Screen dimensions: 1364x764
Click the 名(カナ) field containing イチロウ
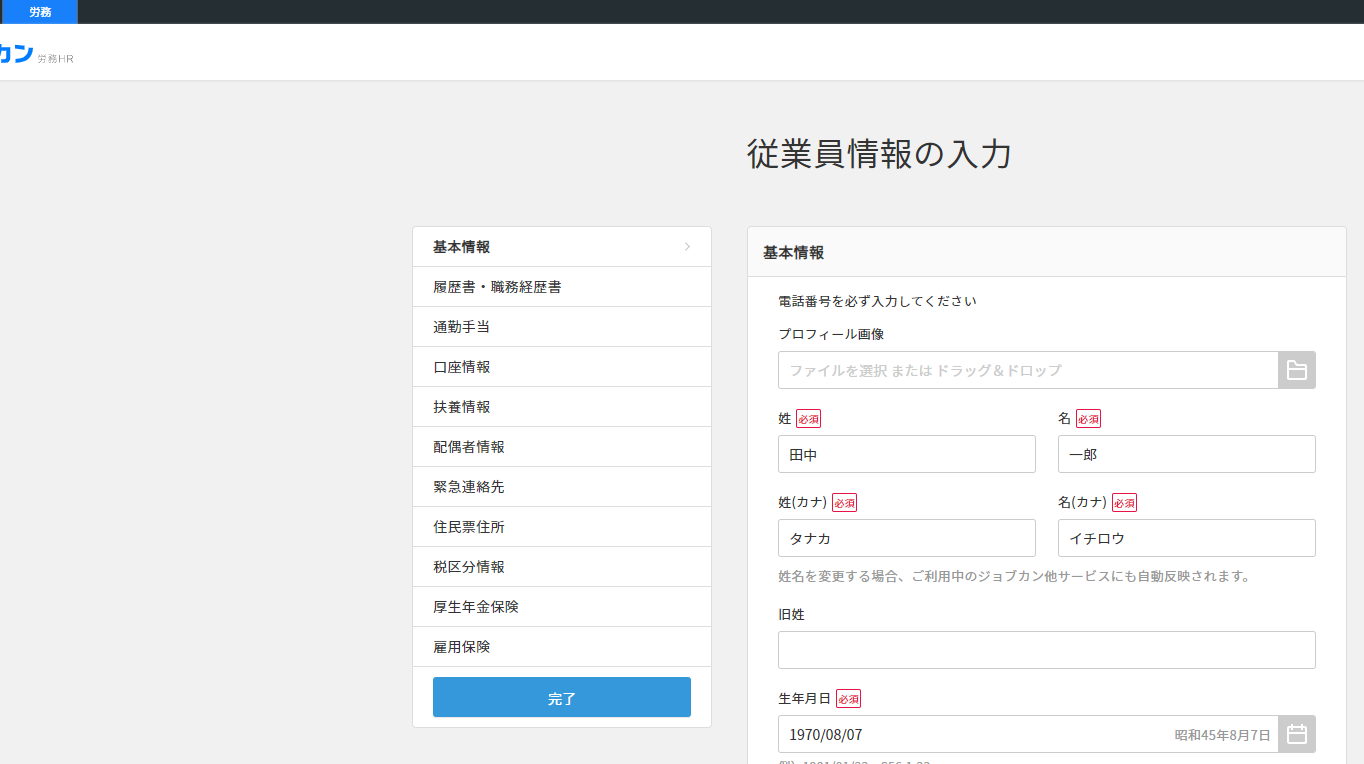[x=1186, y=538]
